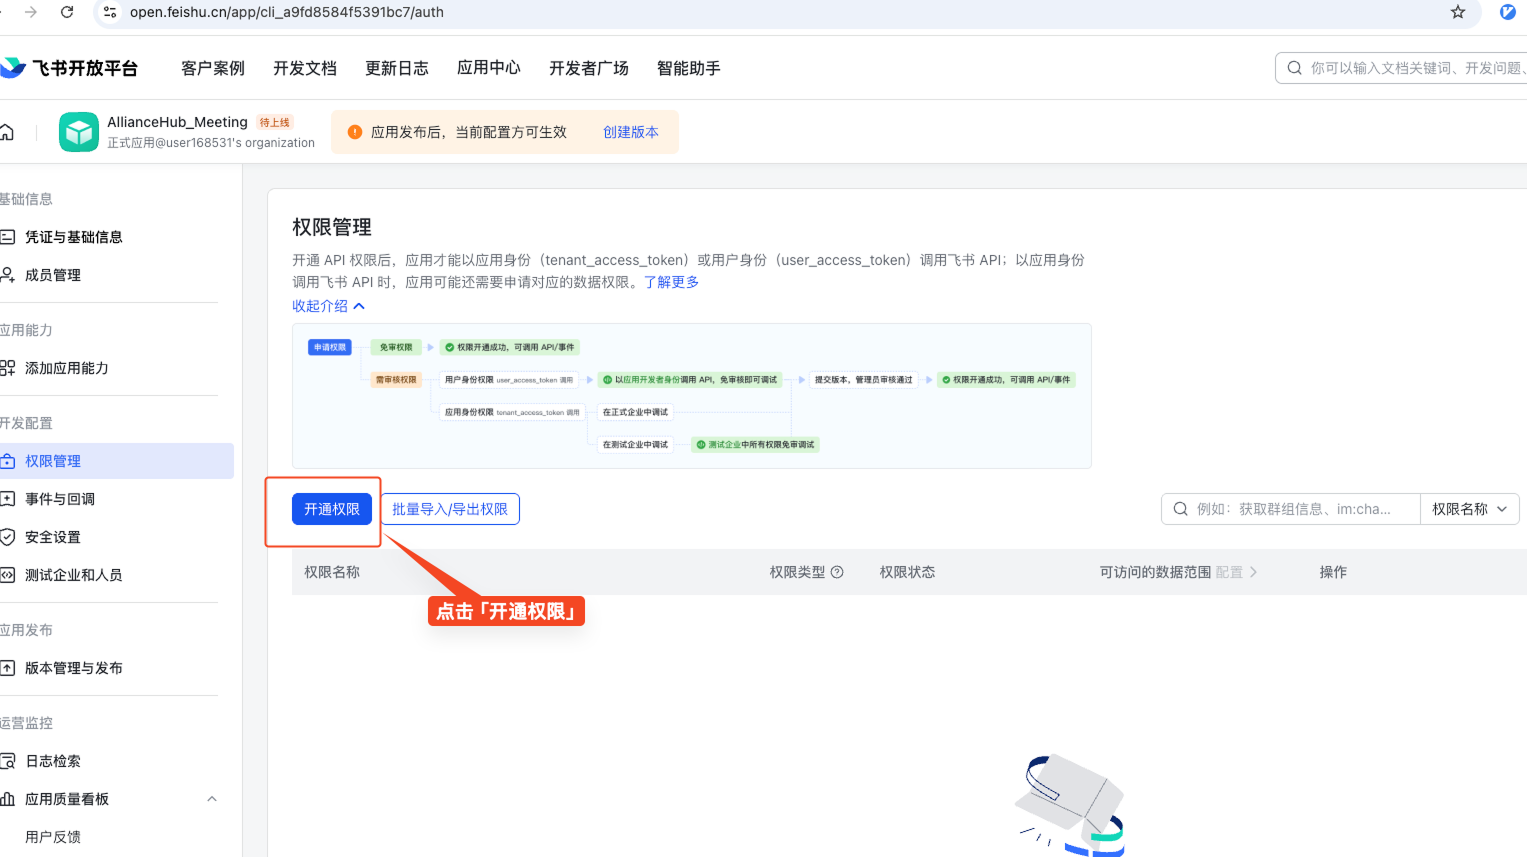The width and height of the screenshot is (1527, 857).
Task: Switch to 应用中心 in the top navigation
Action: (x=488, y=67)
